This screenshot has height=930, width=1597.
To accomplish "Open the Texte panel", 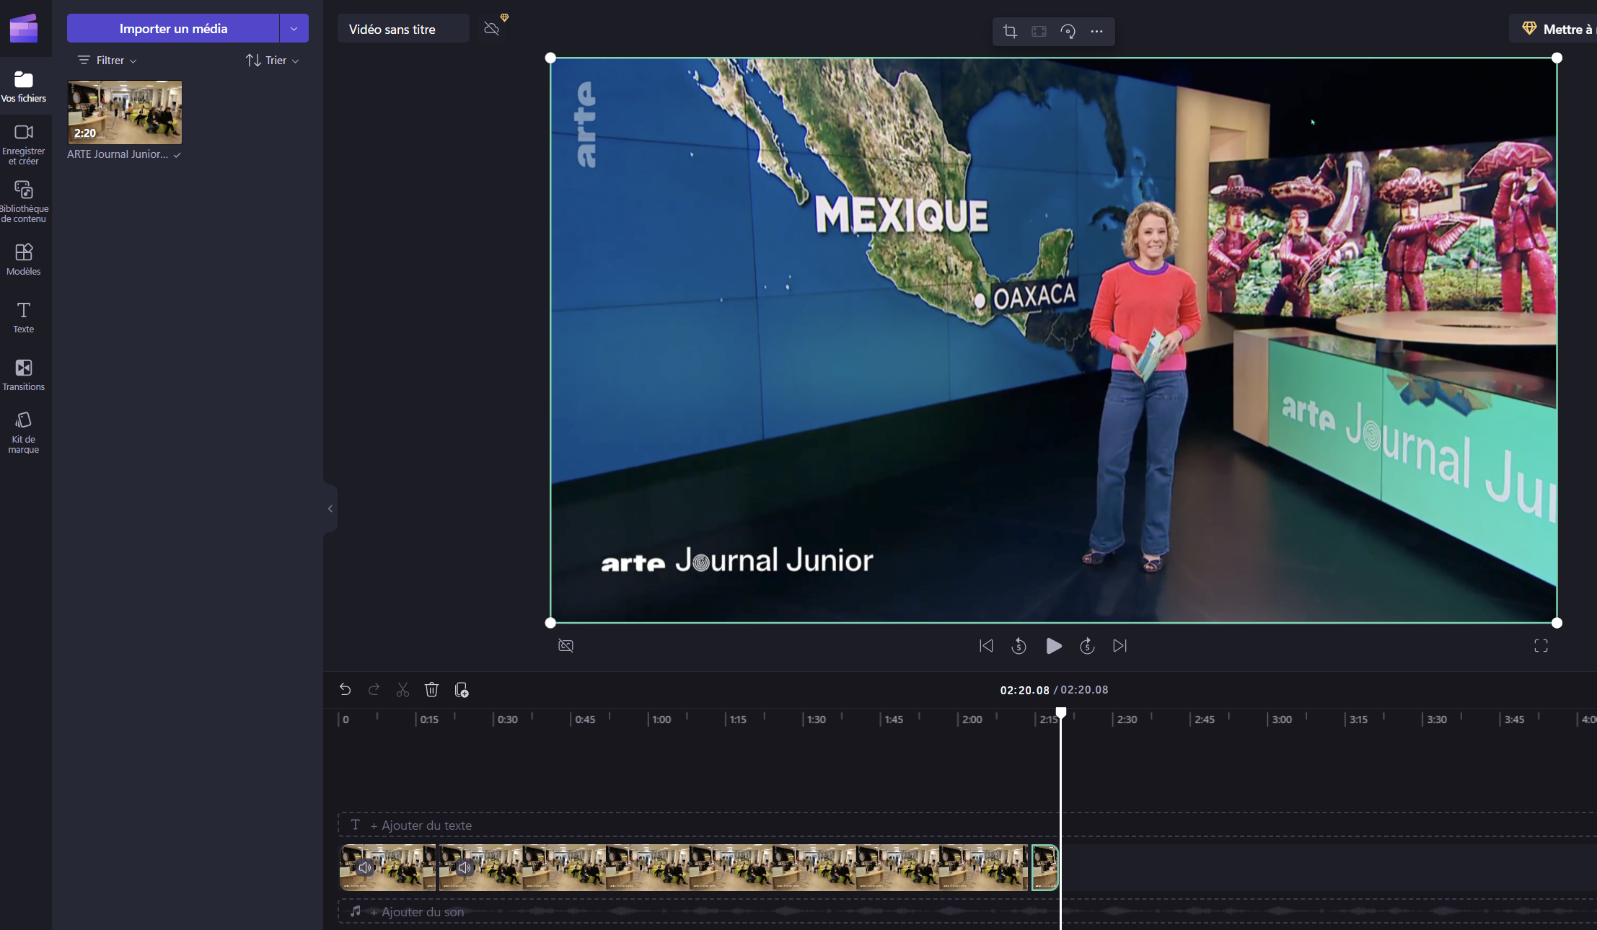I will tap(24, 317).
